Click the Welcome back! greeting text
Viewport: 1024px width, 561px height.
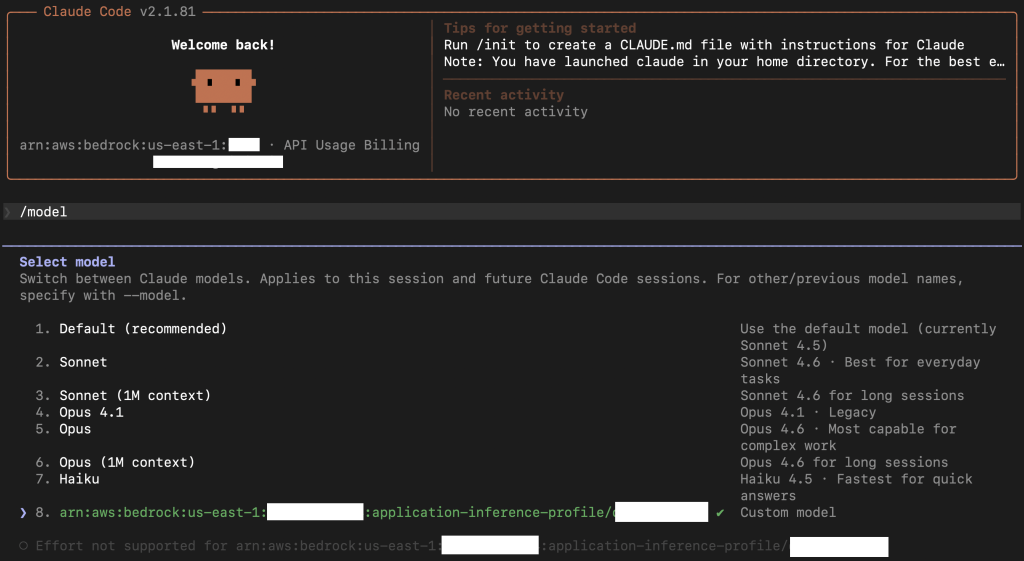click(223, 45)
